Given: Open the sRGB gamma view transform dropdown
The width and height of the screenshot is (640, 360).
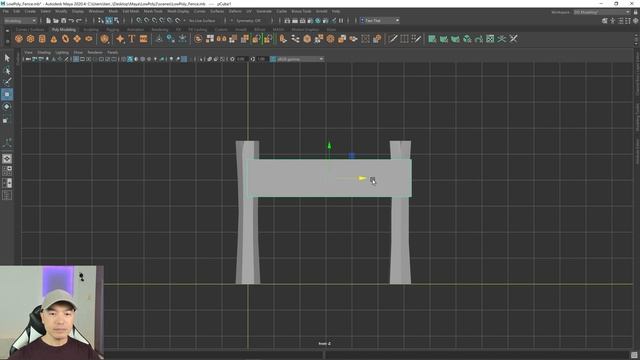Looking at the screenshot, I should 300,59.
